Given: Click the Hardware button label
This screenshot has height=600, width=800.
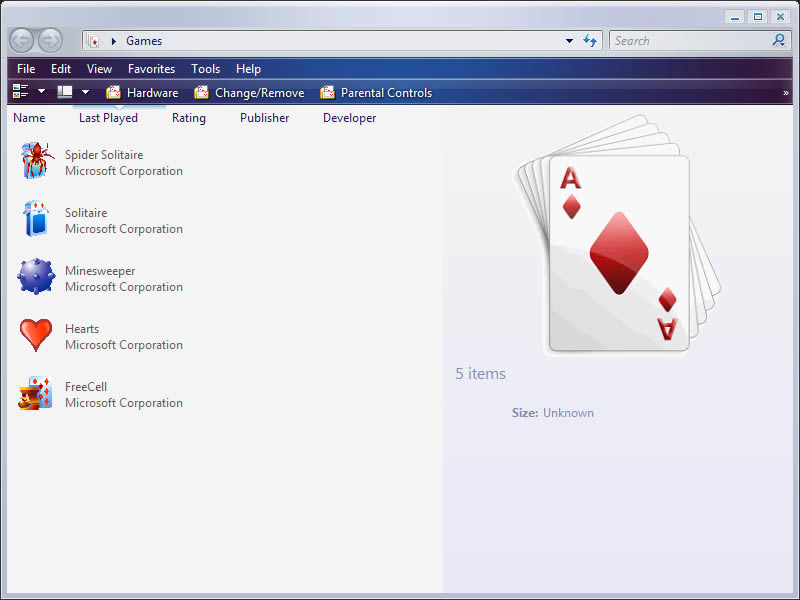Looking at the screenshot, I should tap(153, 93).
